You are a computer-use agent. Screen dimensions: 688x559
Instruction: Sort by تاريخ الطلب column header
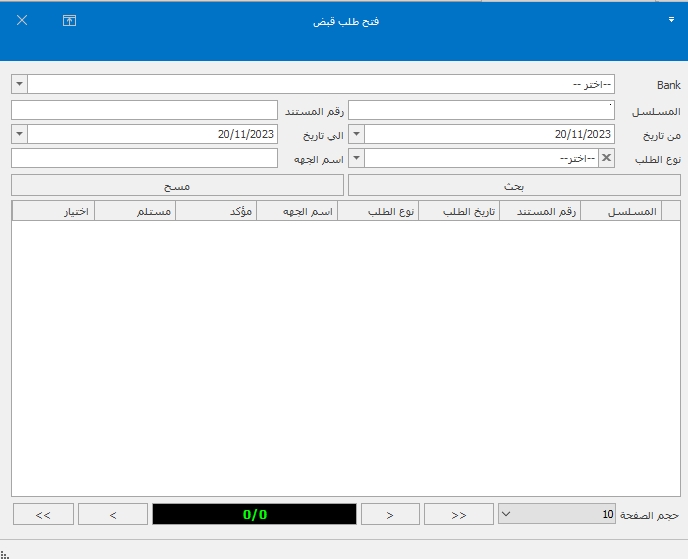(458, 211)
